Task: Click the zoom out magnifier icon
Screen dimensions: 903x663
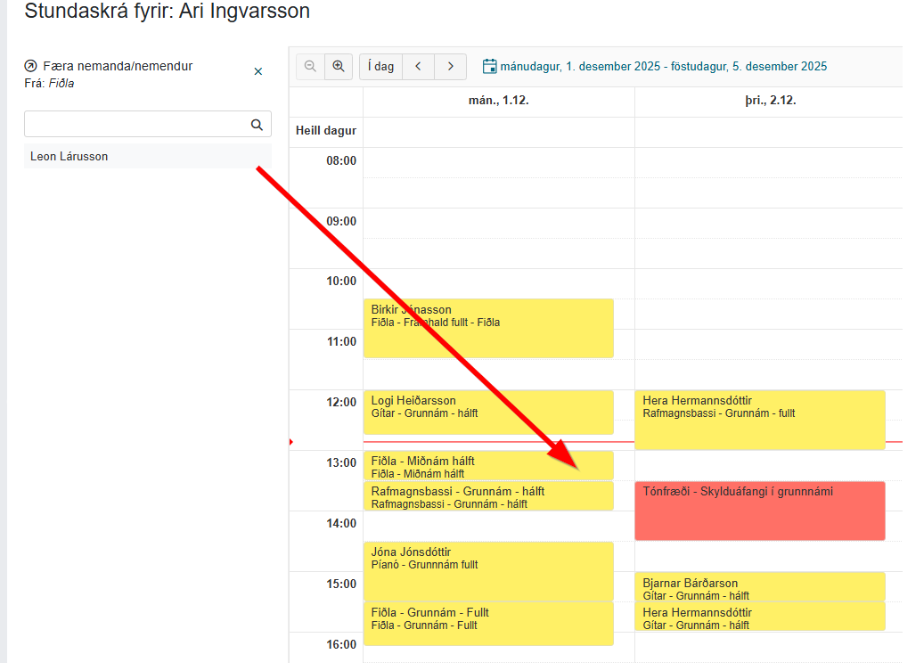Action: coord(310,66)
